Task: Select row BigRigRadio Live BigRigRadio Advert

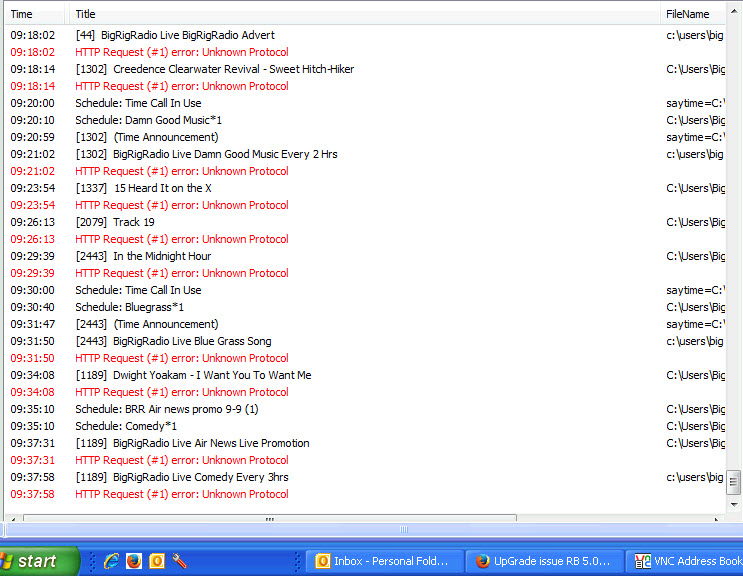Action: click(365, 35)
